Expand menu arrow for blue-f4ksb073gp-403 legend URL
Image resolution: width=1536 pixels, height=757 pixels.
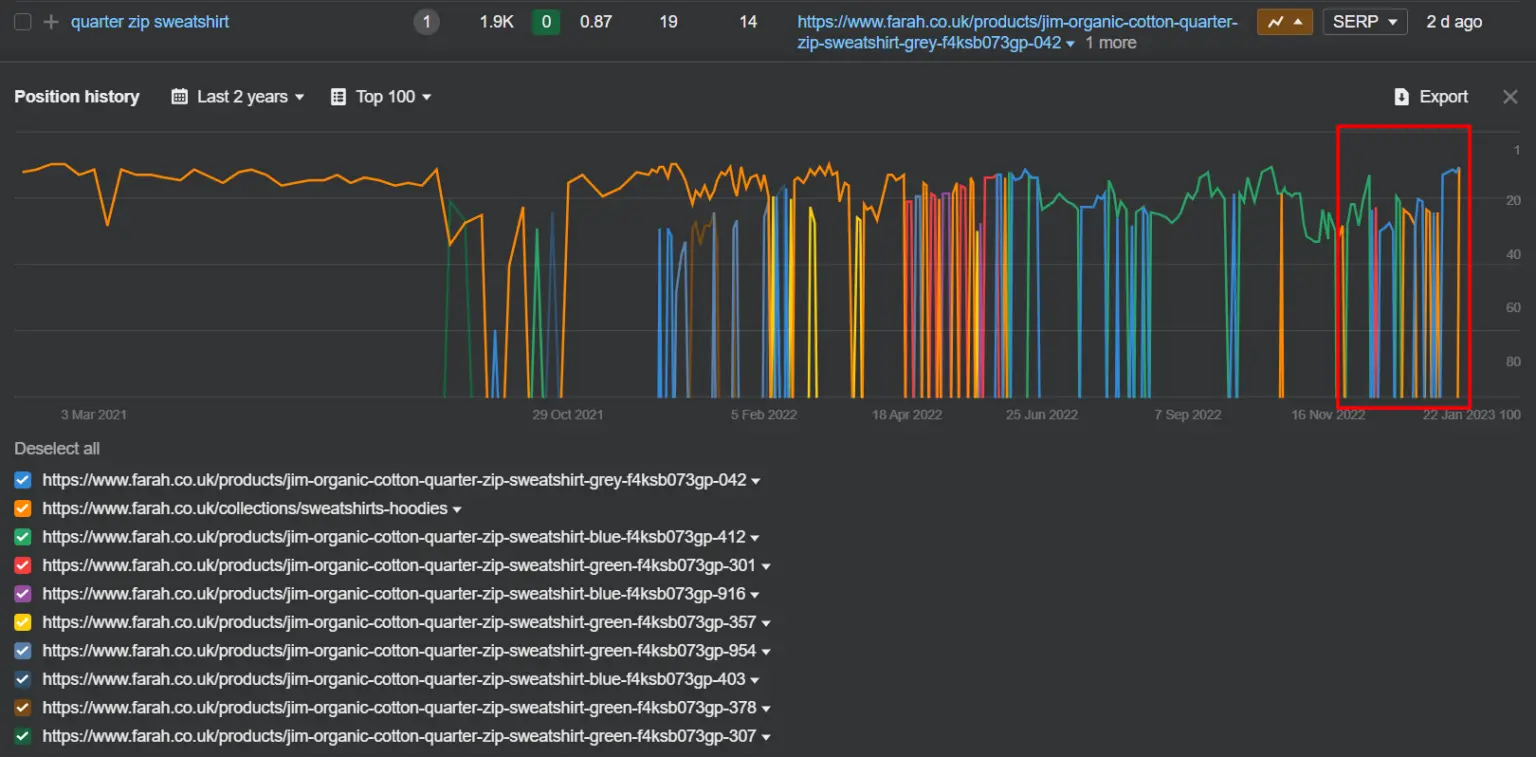(x=755, y=681)
